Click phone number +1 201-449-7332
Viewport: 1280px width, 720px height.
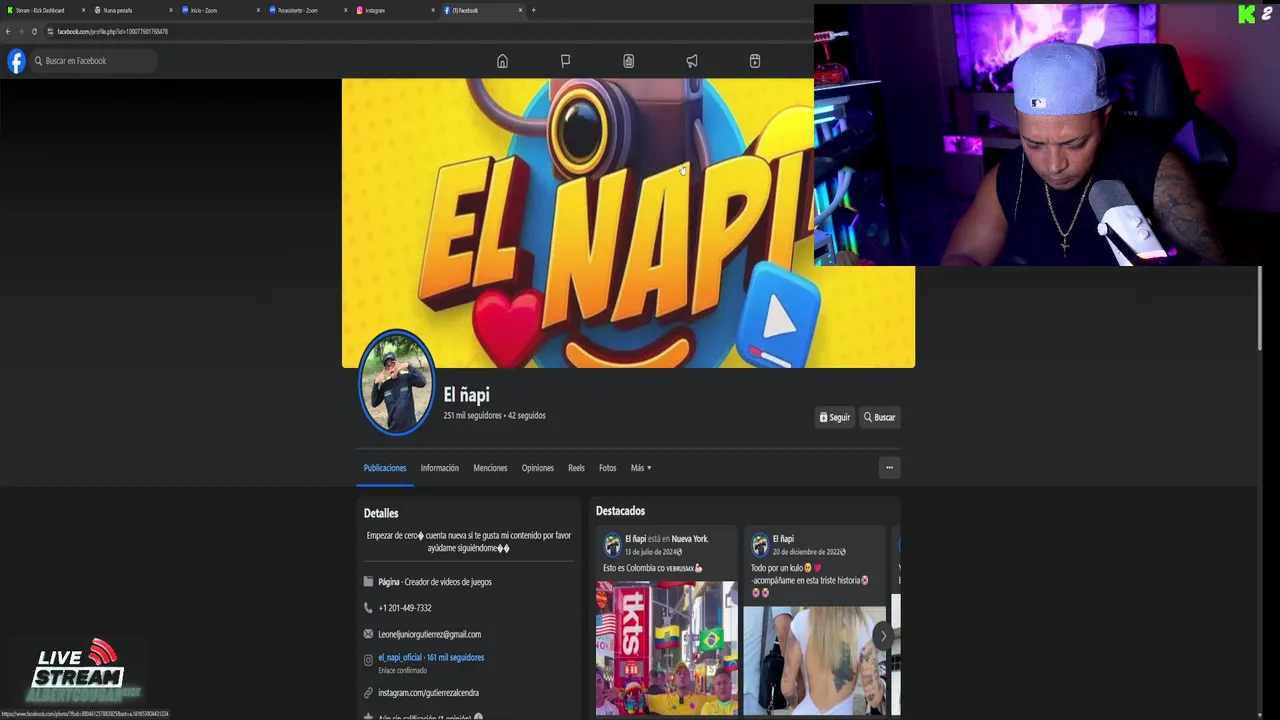tap(405, 608)
